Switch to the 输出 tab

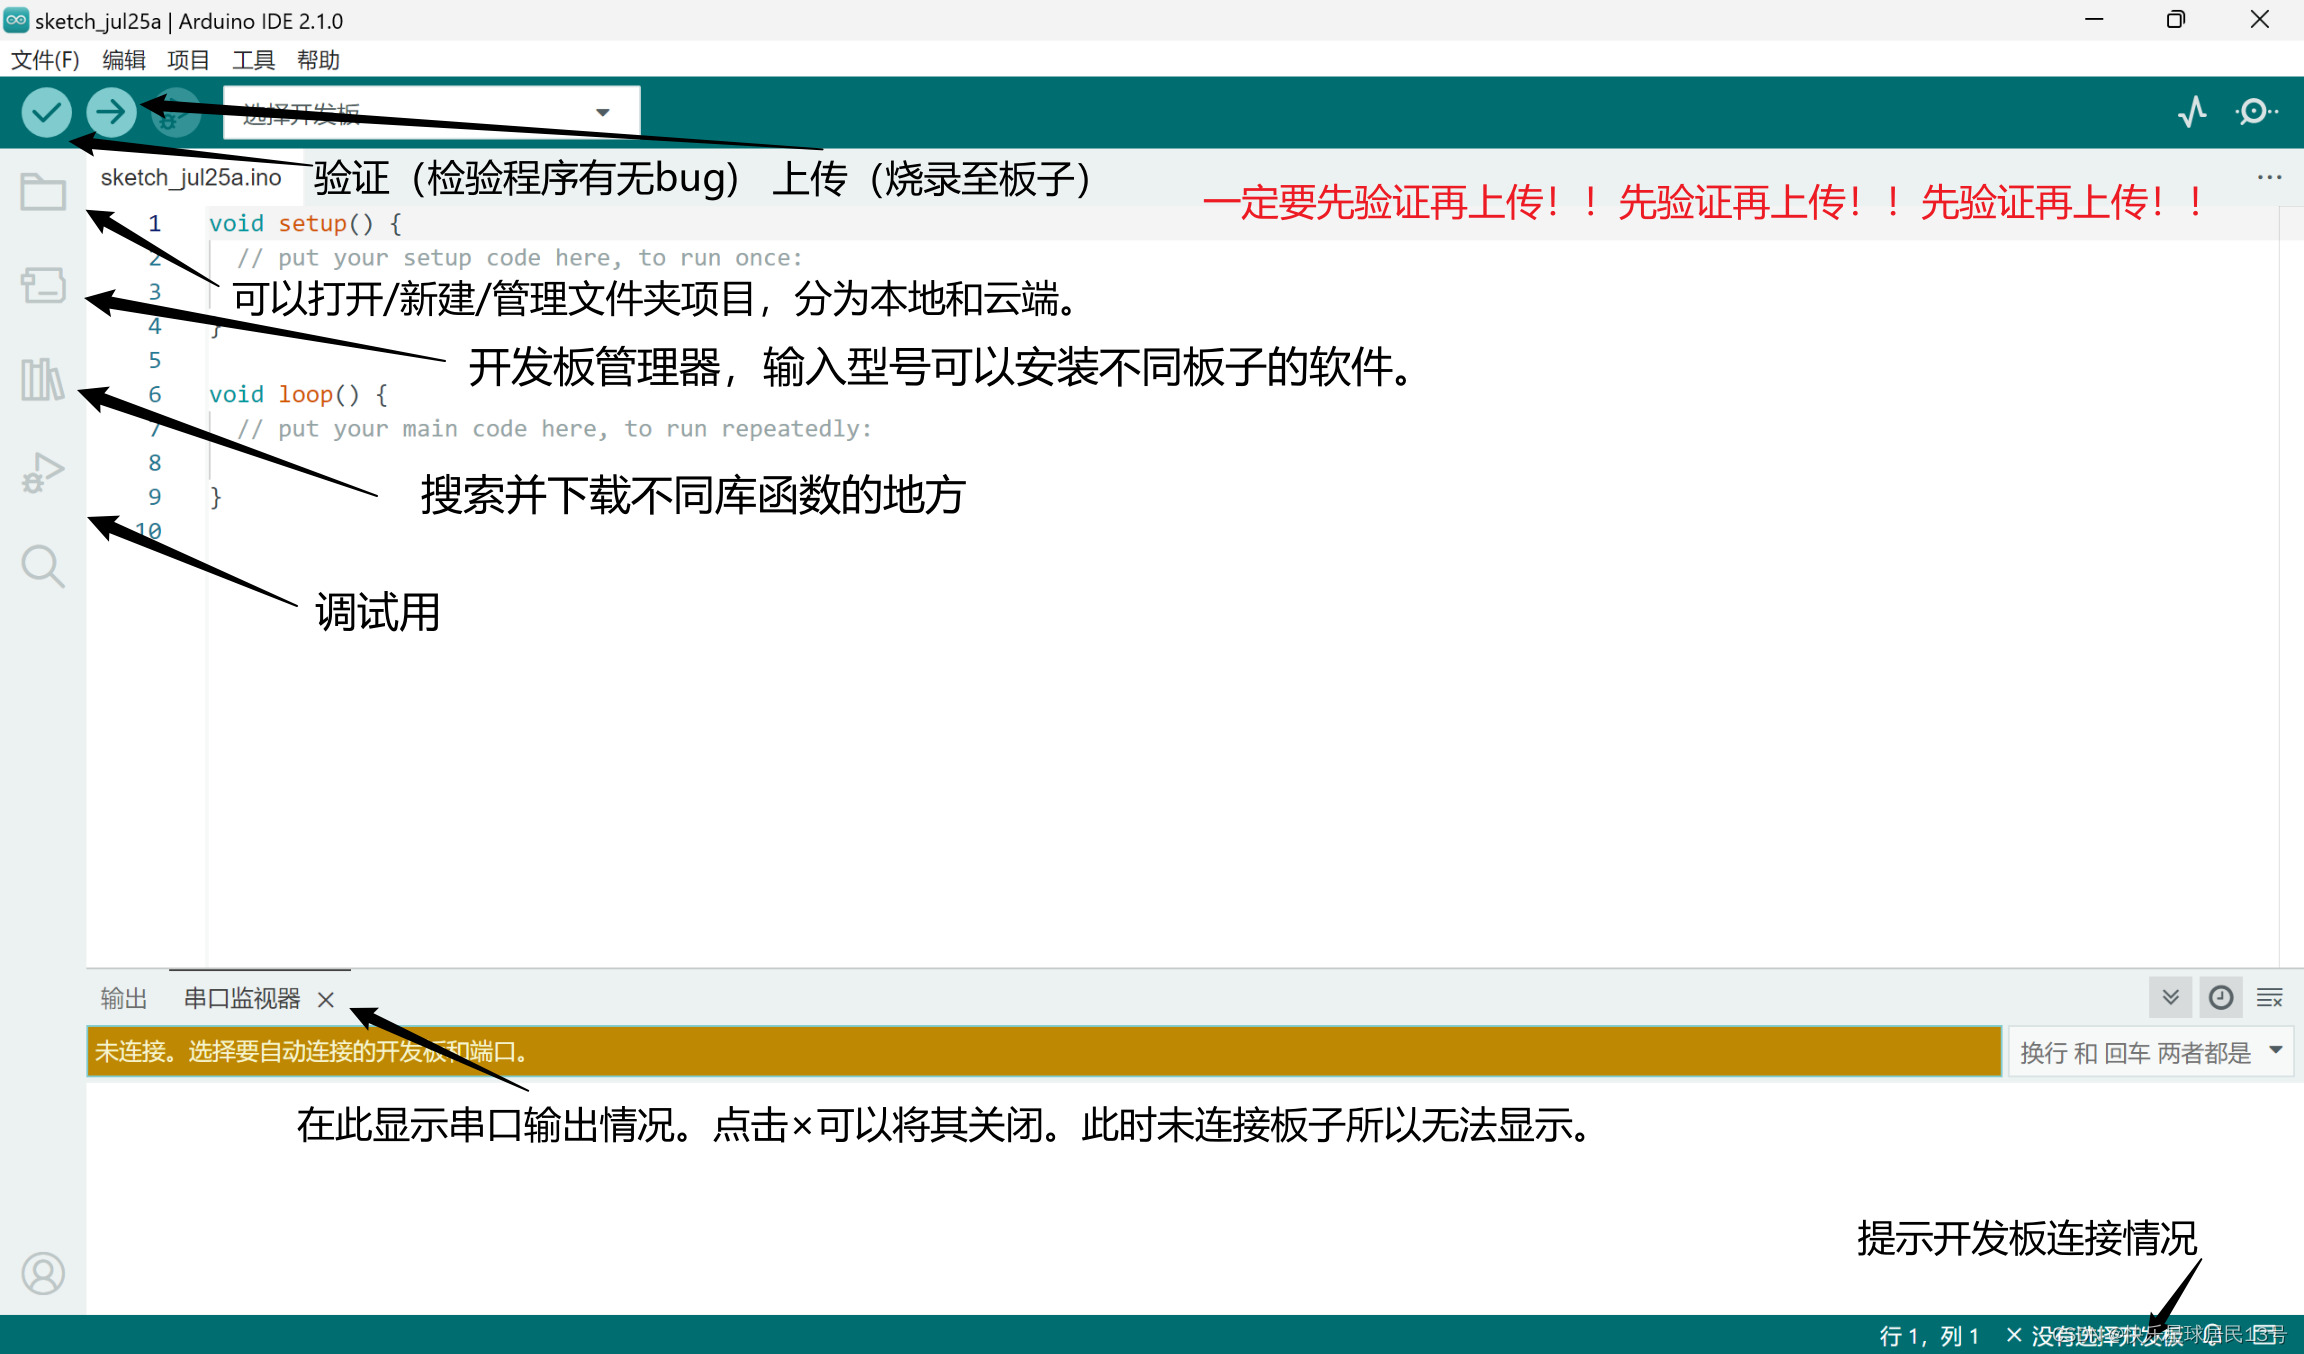pyautogui.click(x=124, y=998)
